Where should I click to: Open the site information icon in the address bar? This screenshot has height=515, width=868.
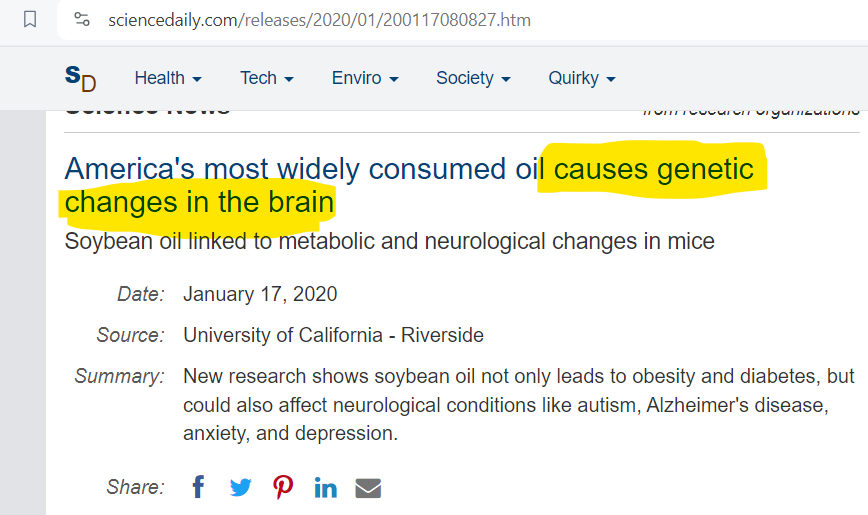pos(82,20)
